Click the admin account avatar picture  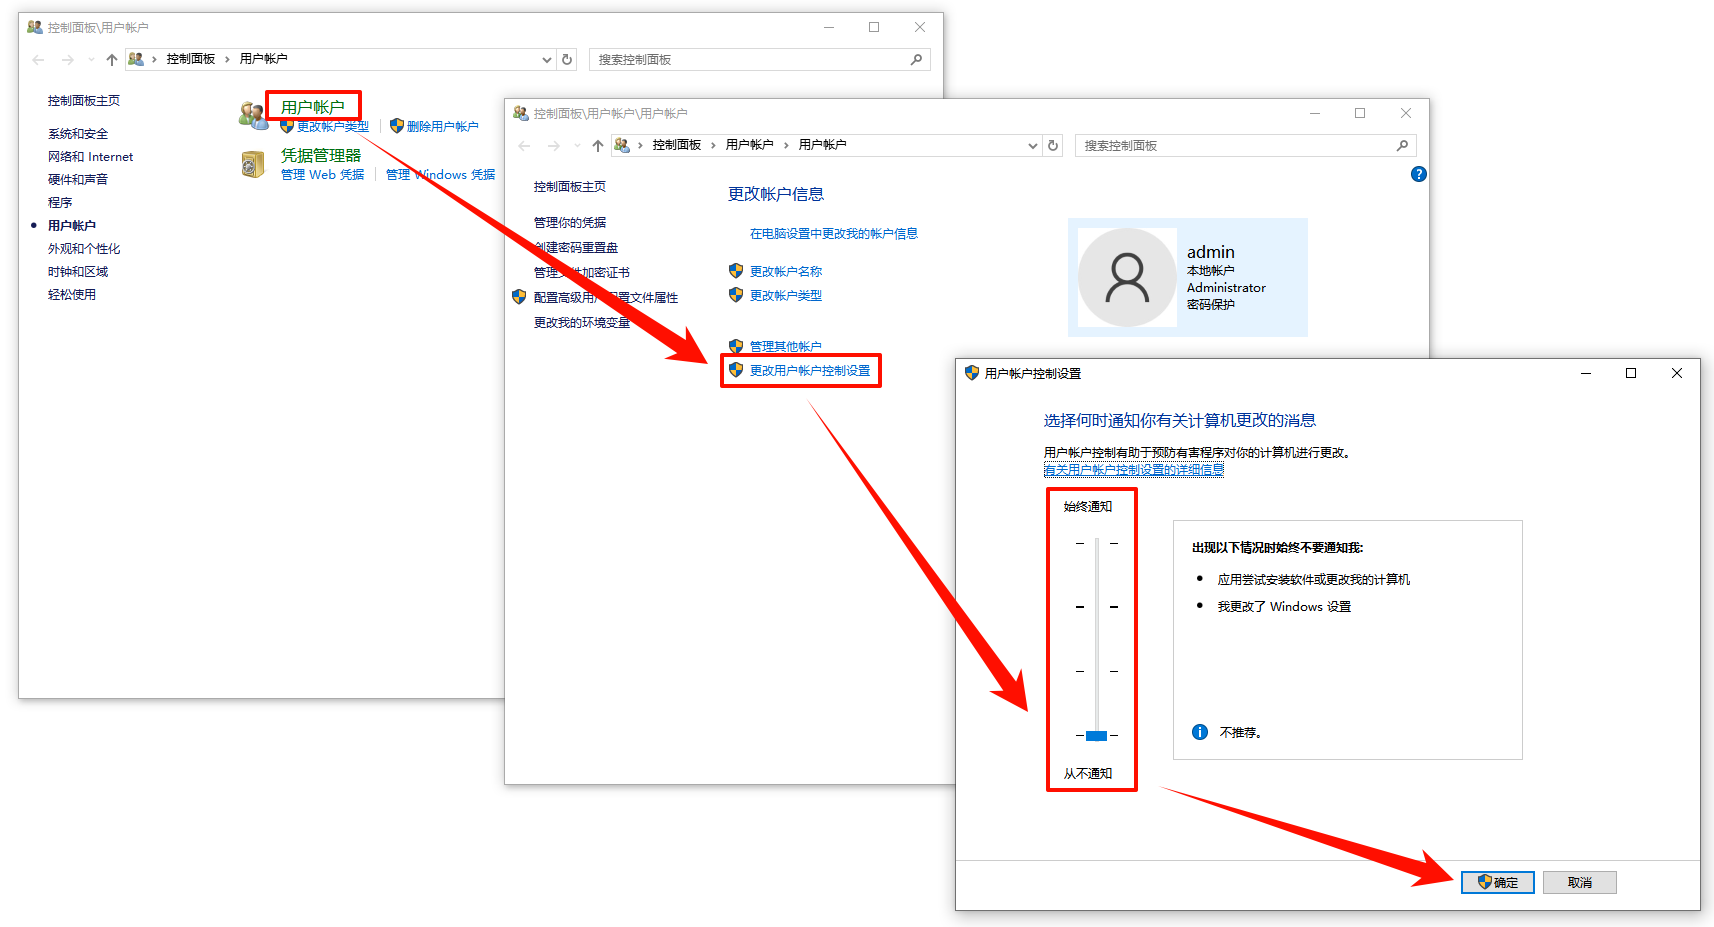click(1127, 278)
